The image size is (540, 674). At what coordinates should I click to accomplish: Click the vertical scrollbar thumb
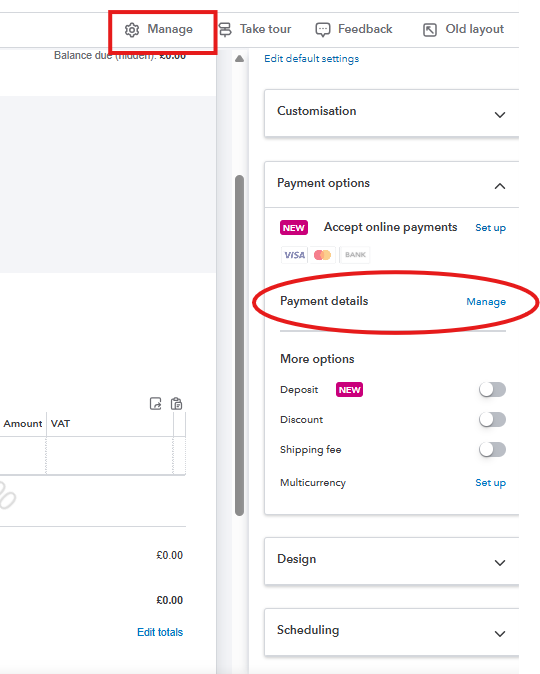(239, 345)
